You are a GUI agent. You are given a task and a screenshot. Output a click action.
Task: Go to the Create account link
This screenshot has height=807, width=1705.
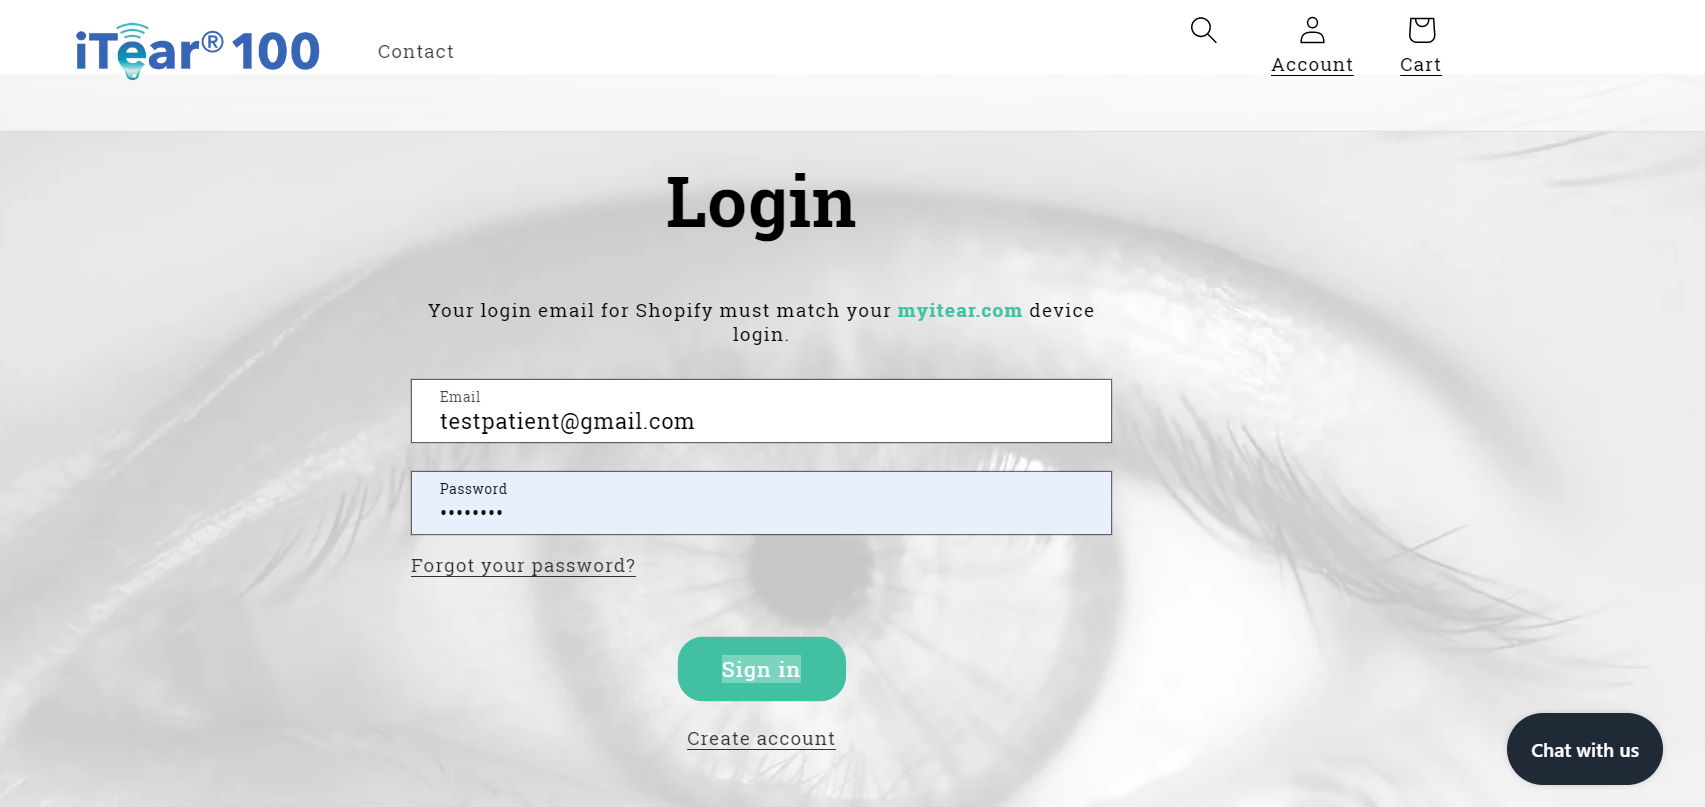pyautogui.click(x=761, y=739)
